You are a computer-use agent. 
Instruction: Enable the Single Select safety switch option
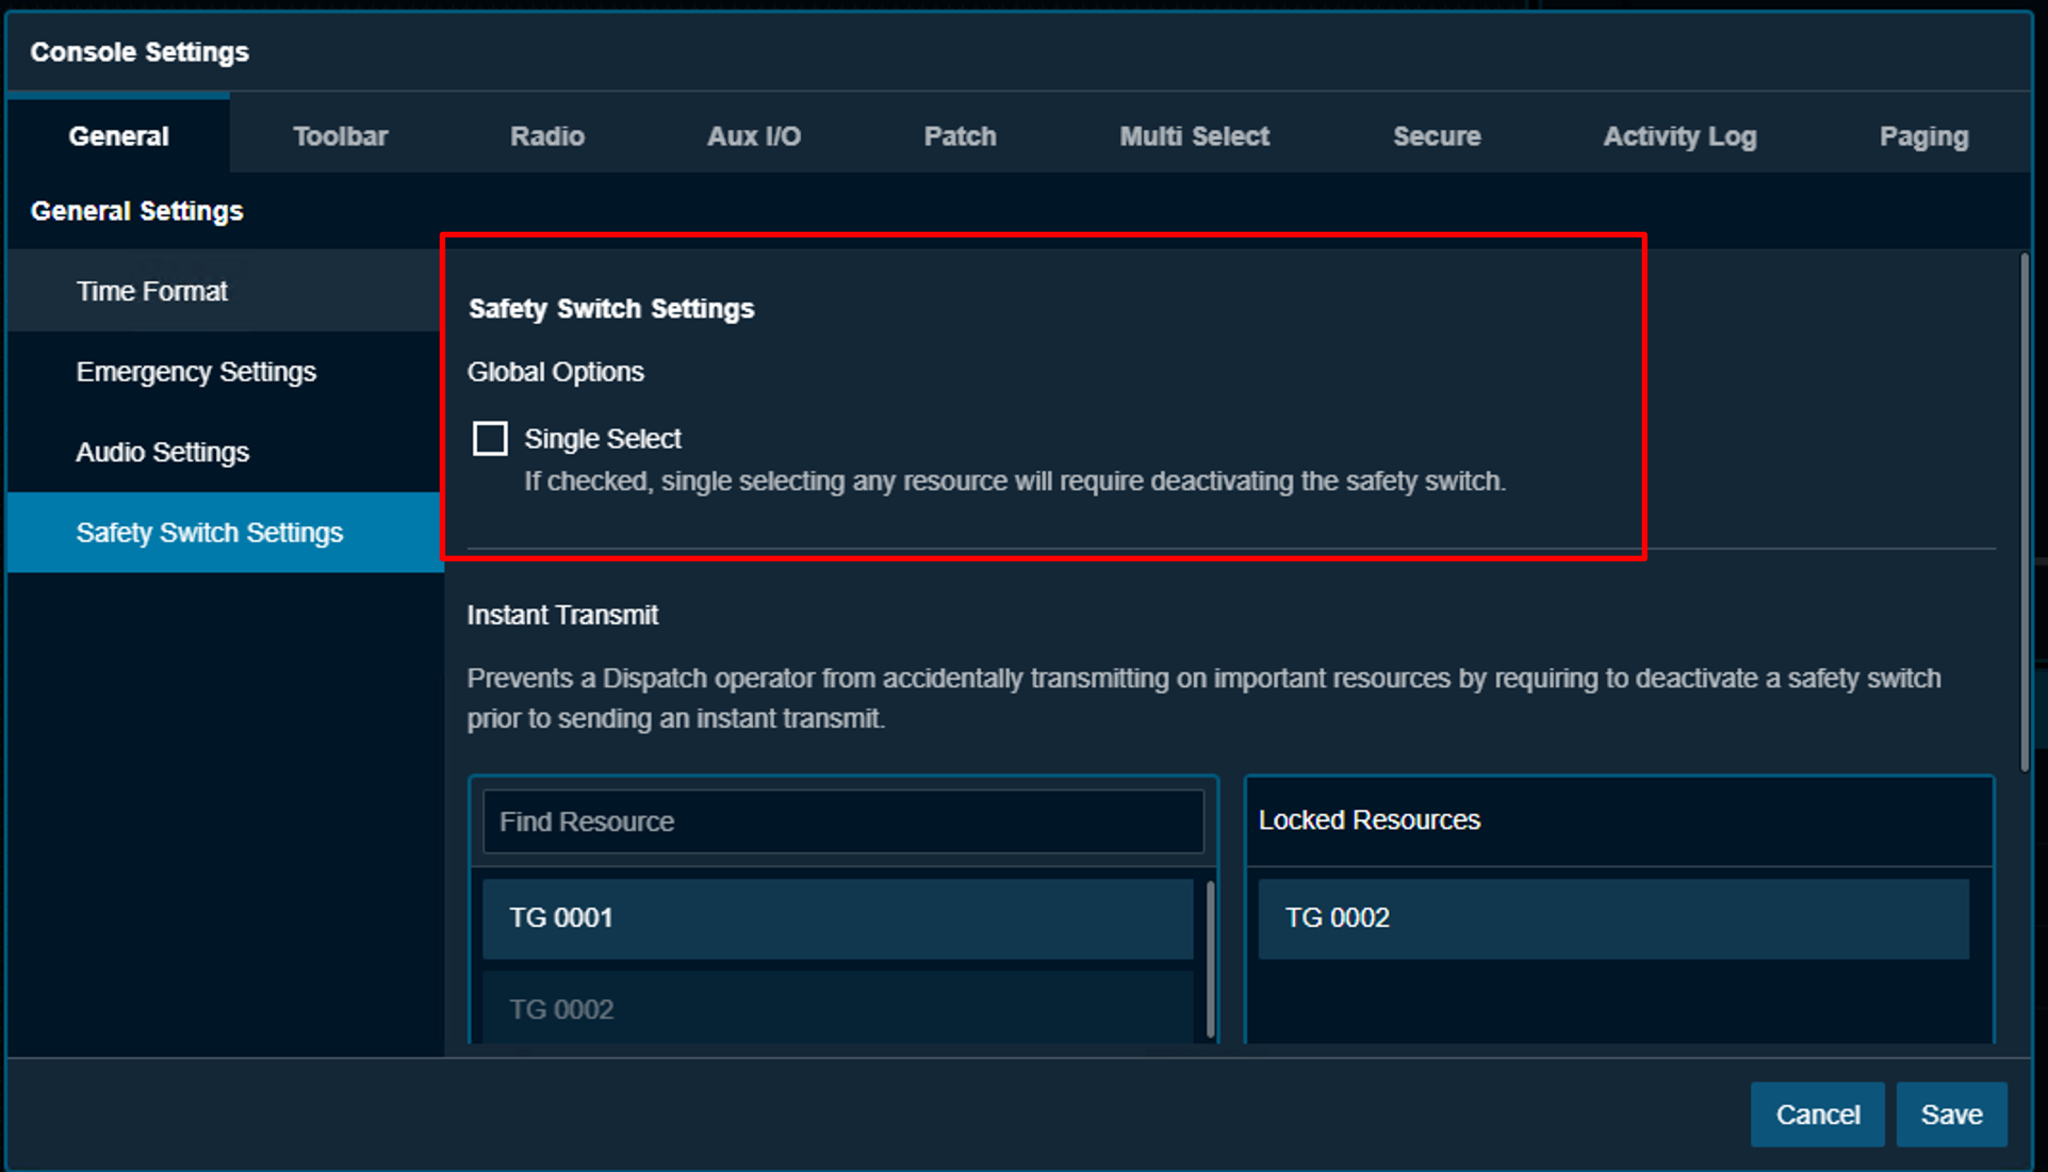(490, 438)
